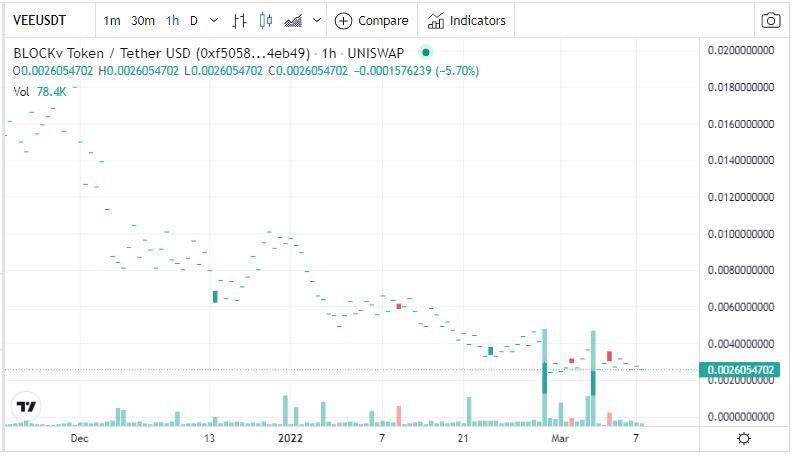The width and height of the screenshot is (793, 459).
Task: Open the Compare symbols button
Action: [x=372, y=21]
